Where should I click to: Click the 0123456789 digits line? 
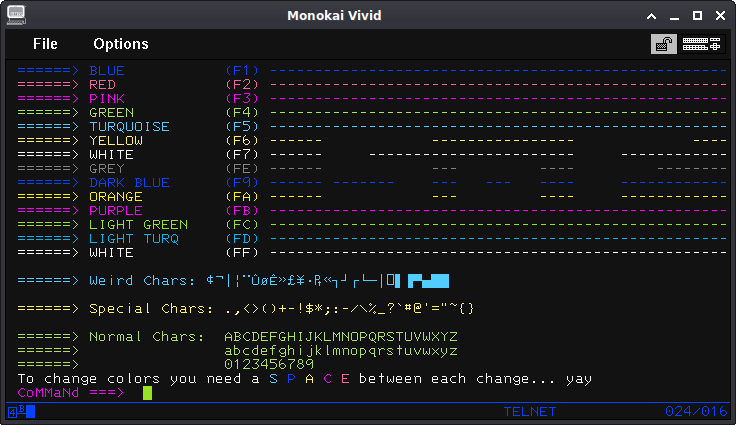pyautogui.click(x=269, y=365)
